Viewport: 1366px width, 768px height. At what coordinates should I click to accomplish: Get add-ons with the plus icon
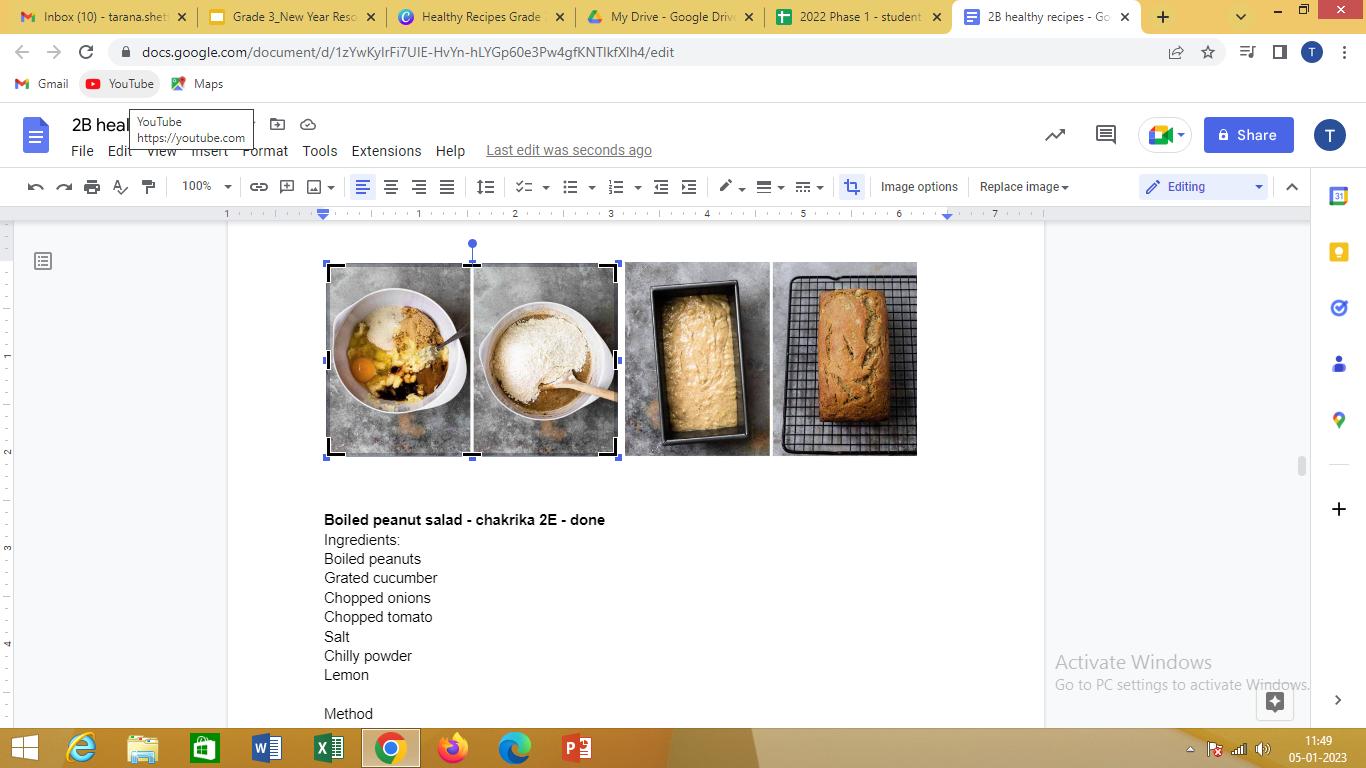point(1339,509)
